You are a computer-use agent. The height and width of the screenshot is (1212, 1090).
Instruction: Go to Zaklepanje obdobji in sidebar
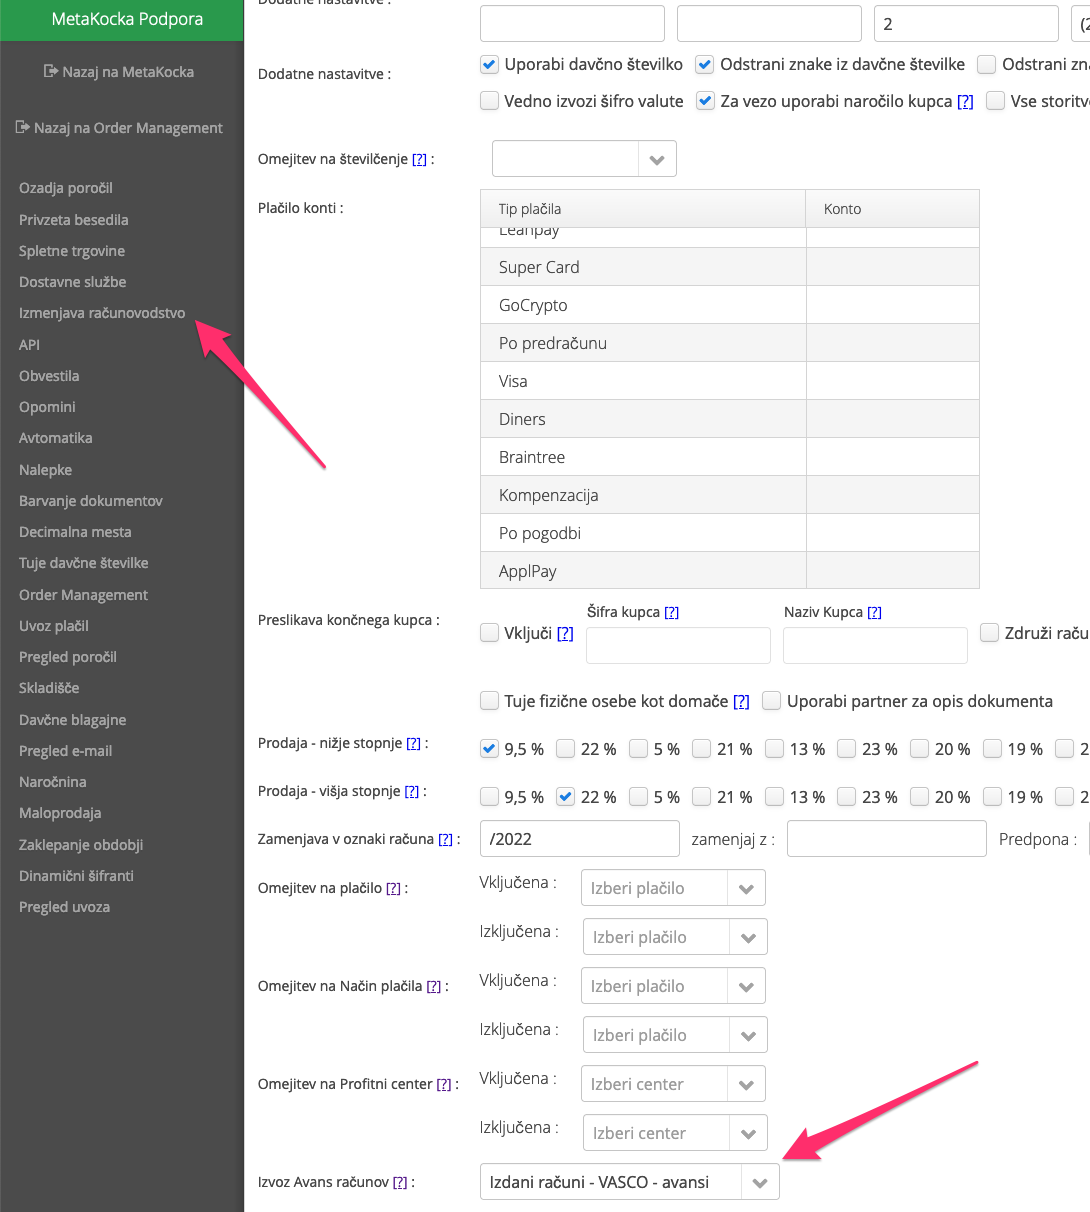point(81,845)
